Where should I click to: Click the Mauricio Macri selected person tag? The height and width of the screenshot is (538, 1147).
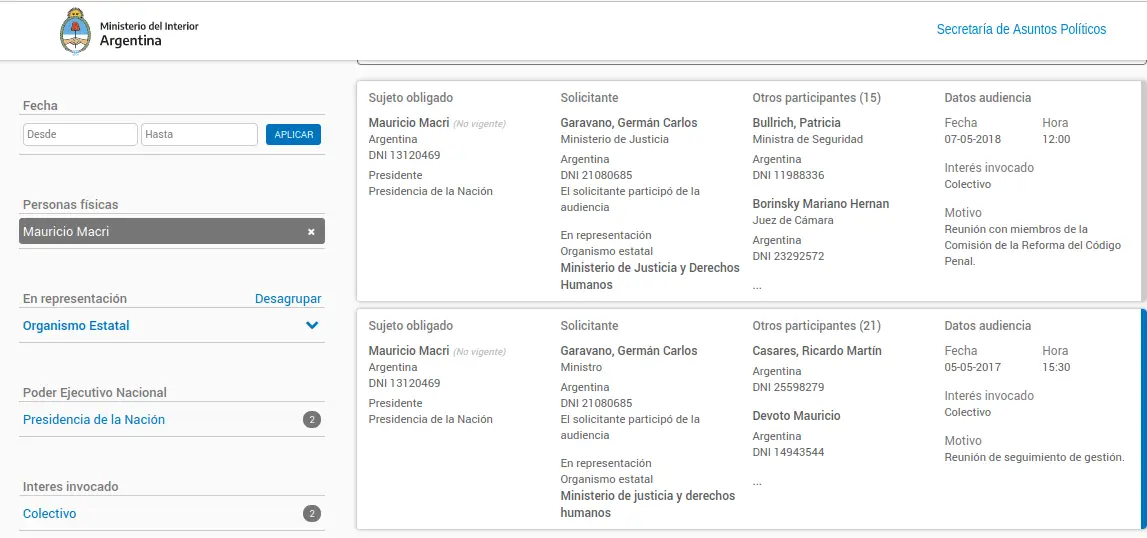[x=172, y=231]
